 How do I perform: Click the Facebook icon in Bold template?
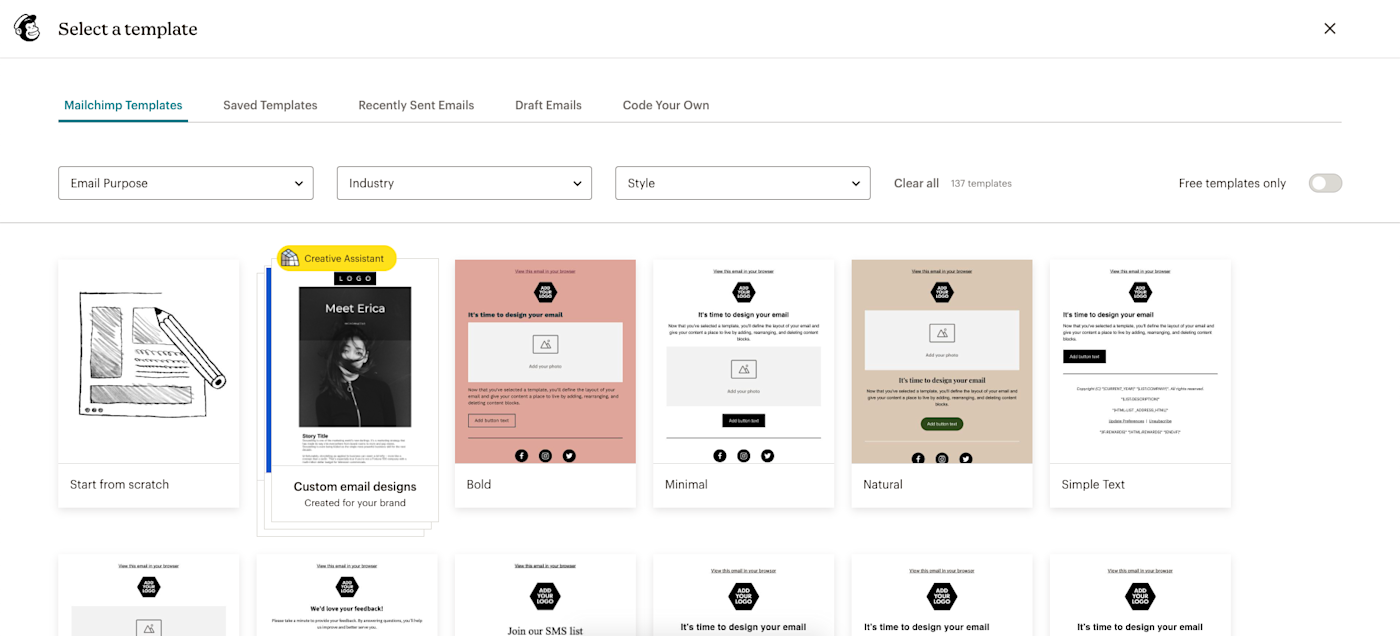(521, 456)
